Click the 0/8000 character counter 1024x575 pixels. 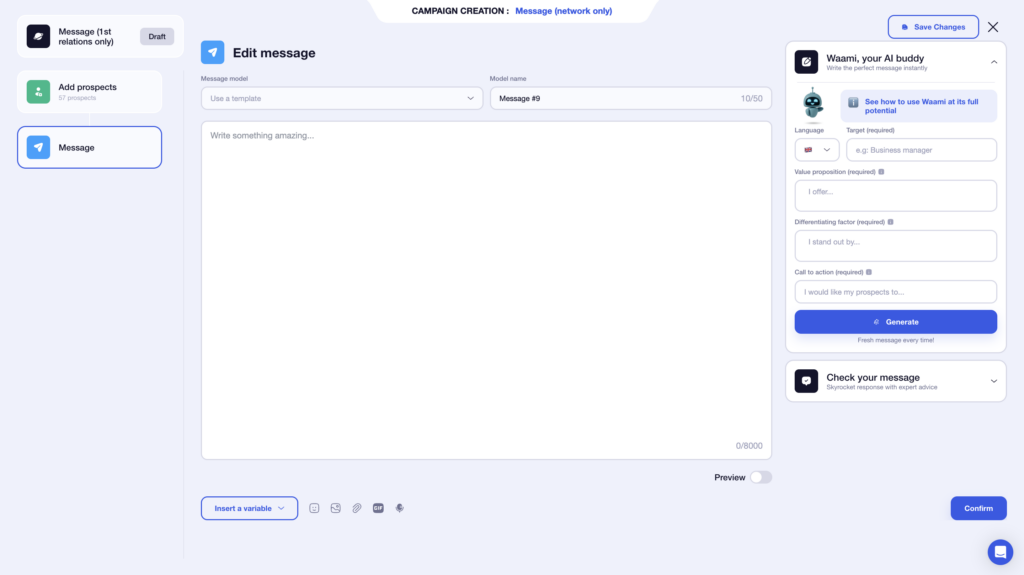tap(749, 446)
